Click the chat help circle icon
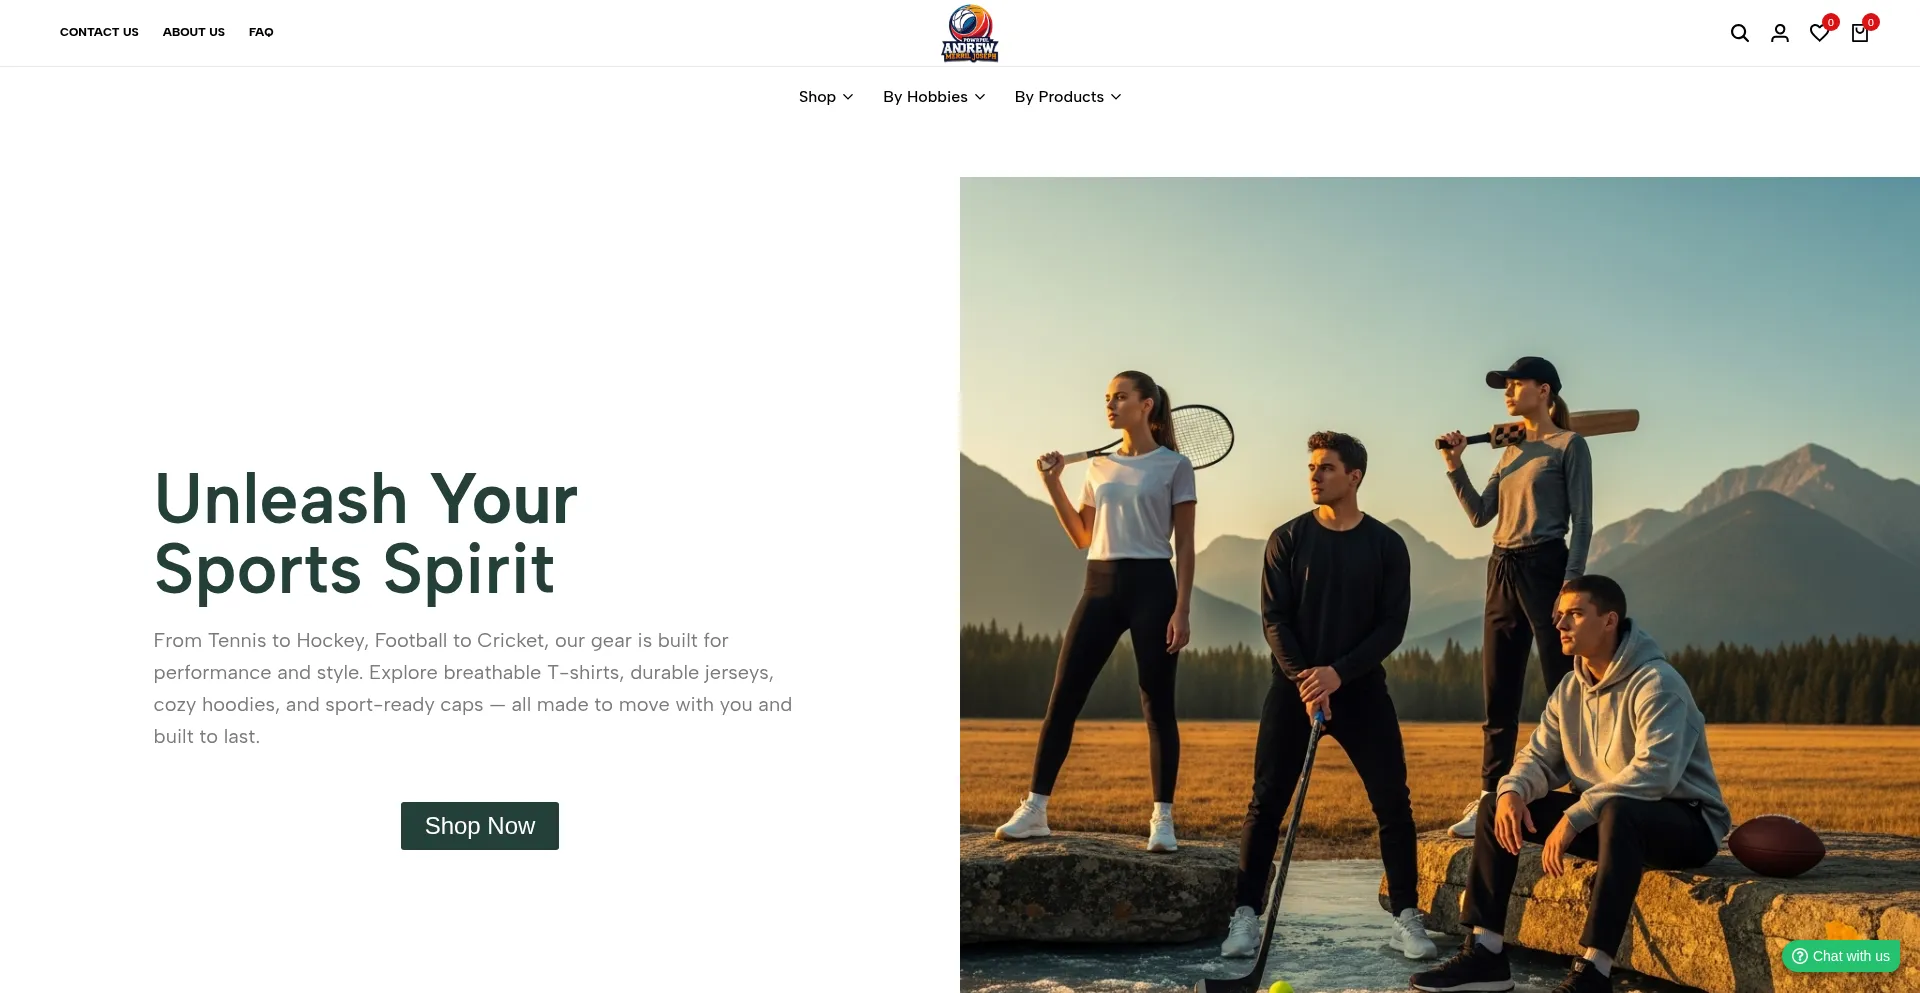This screenshot has height=993, width=1920. pos(1800,956)
